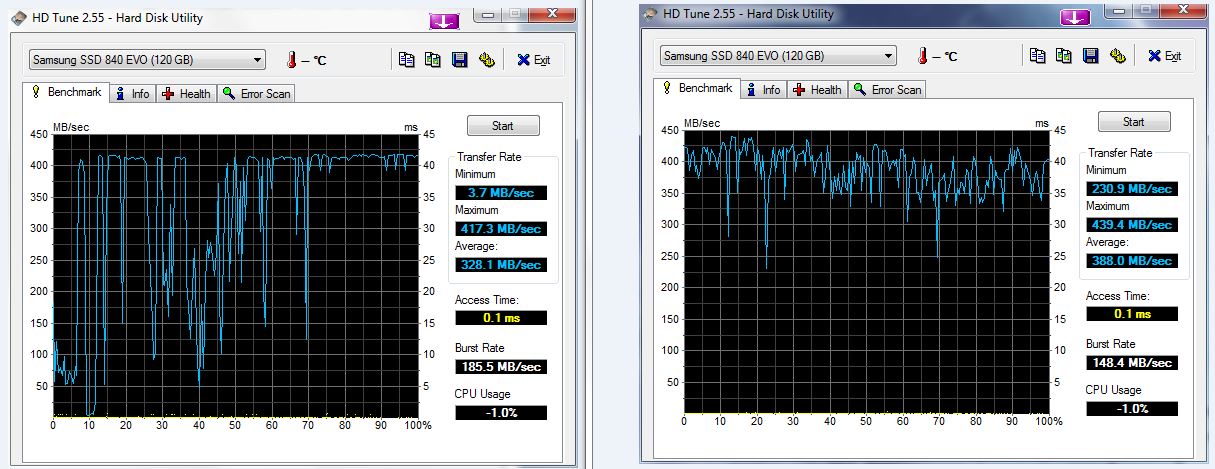Click purple down-arrow title bar icon, right window
This screenshot has width=1215, height=469.
click(x=1076, y=17)
